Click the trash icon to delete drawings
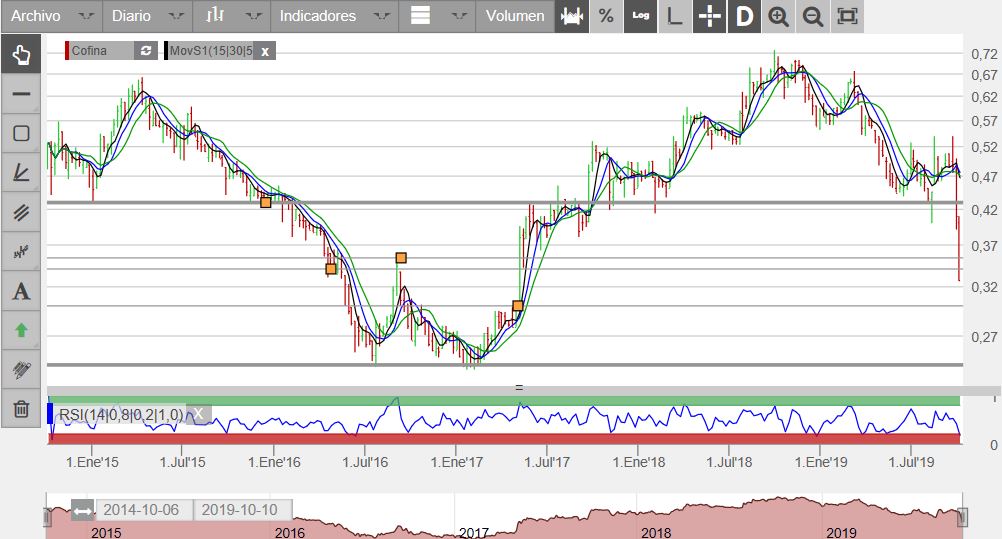1002x539 pixels. click(21, 409)
